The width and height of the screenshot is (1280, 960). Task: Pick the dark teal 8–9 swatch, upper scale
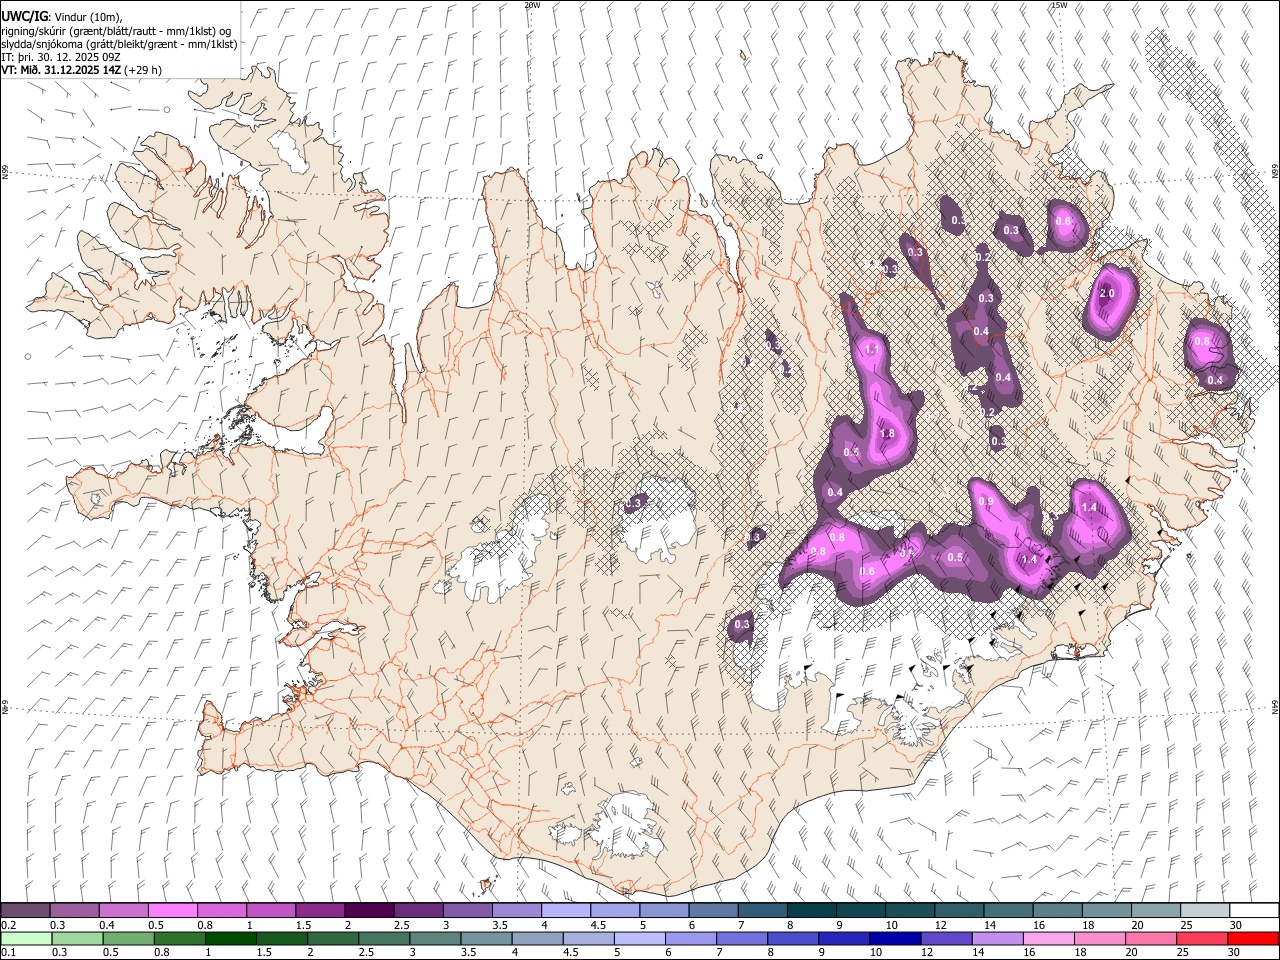tap(811, 911)
